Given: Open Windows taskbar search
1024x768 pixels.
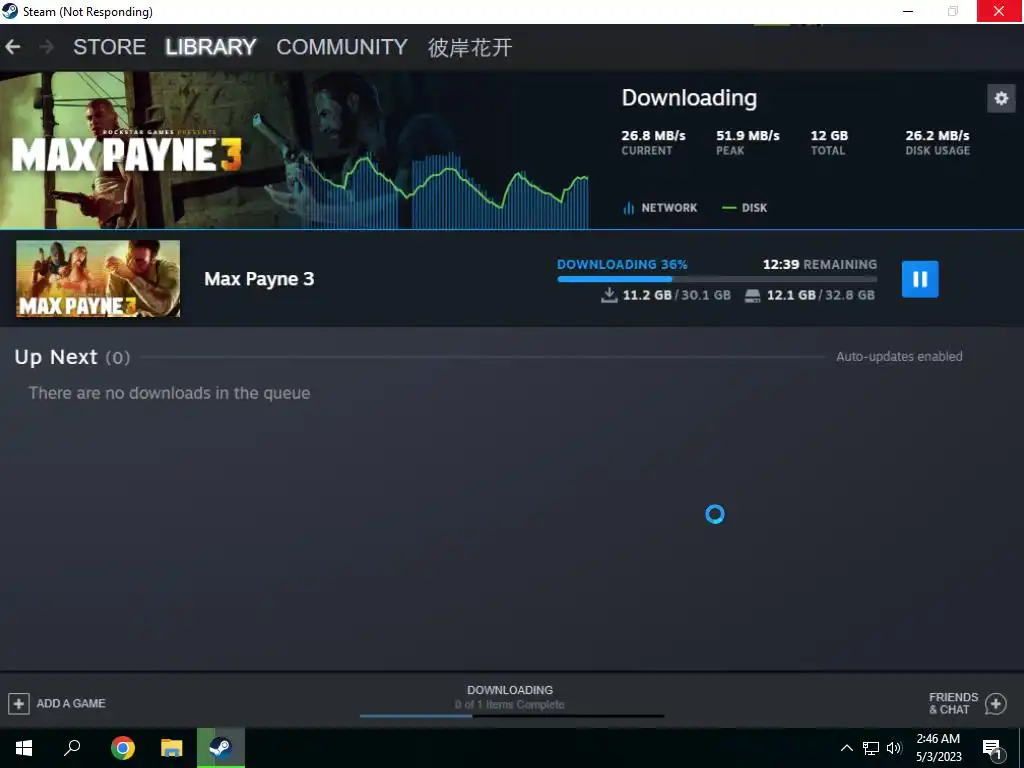Looking at the screenshot, I should pyautogui.click(x=72, y=748).
